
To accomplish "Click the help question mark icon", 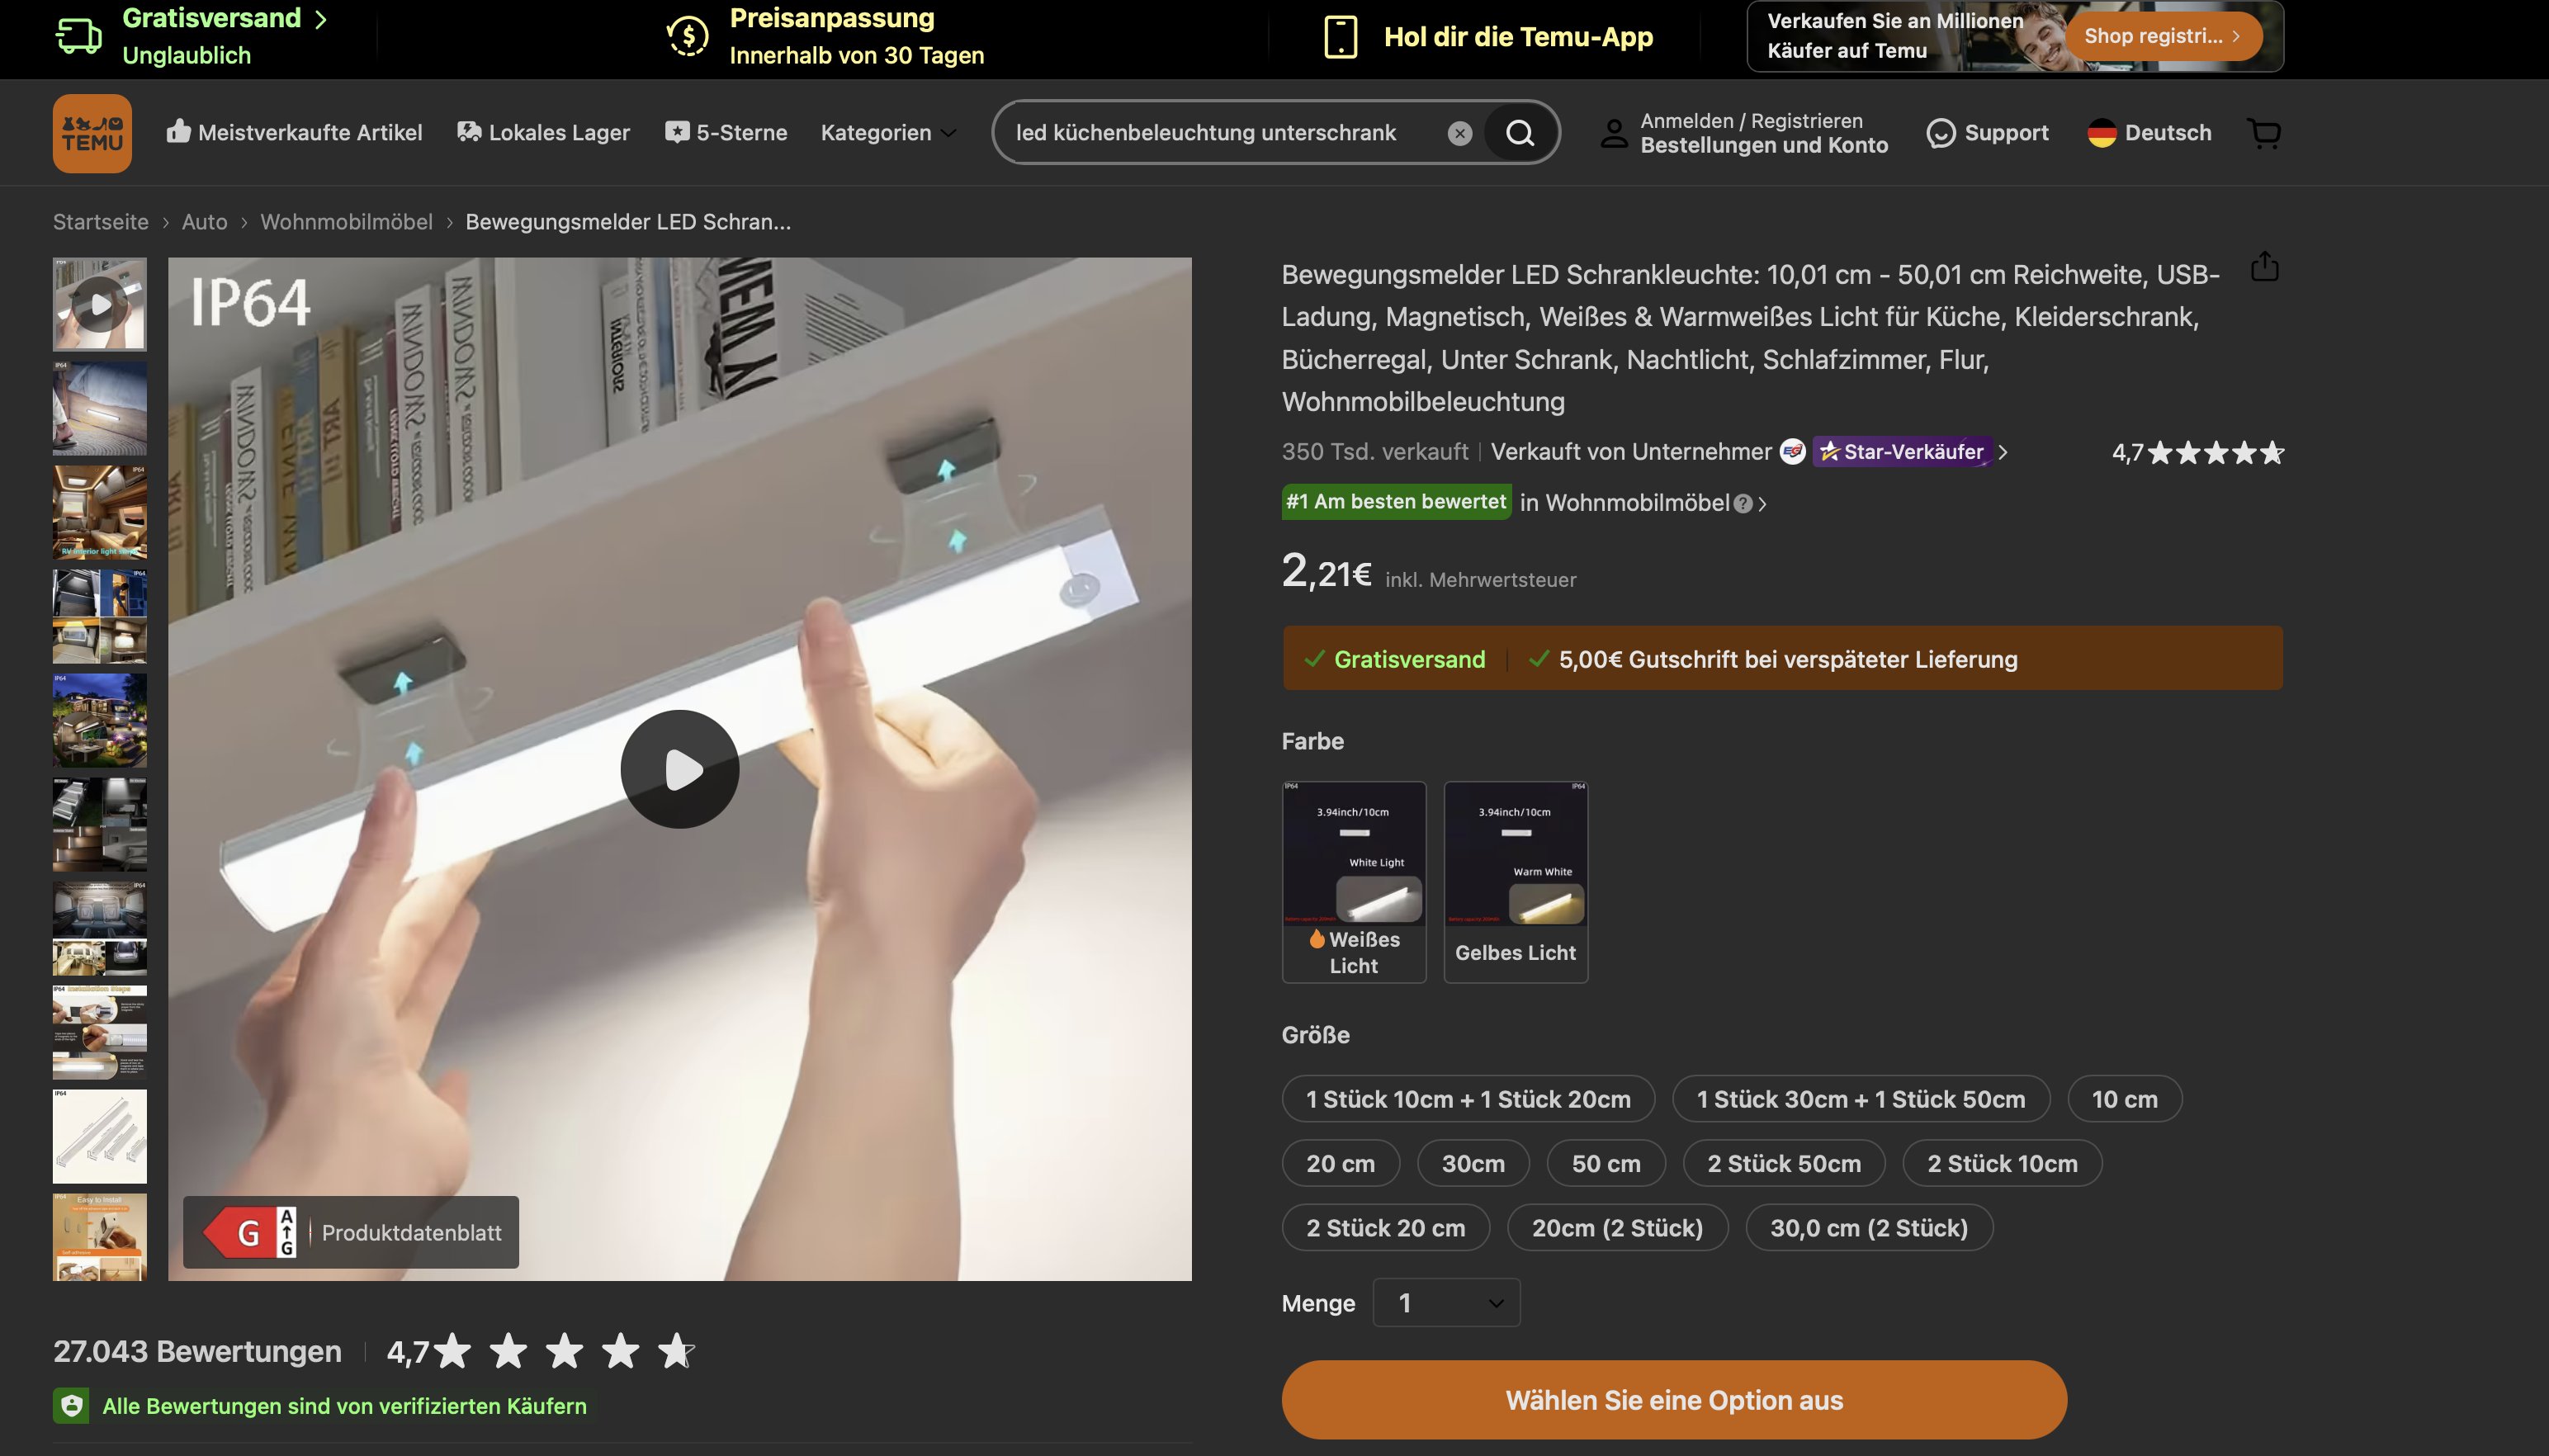I will point(1743,504).
